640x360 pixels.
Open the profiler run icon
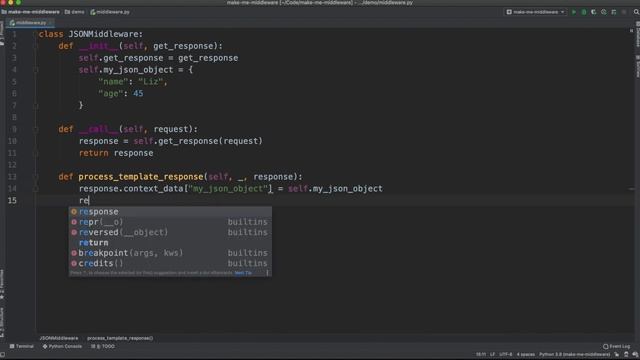point(604,12)
